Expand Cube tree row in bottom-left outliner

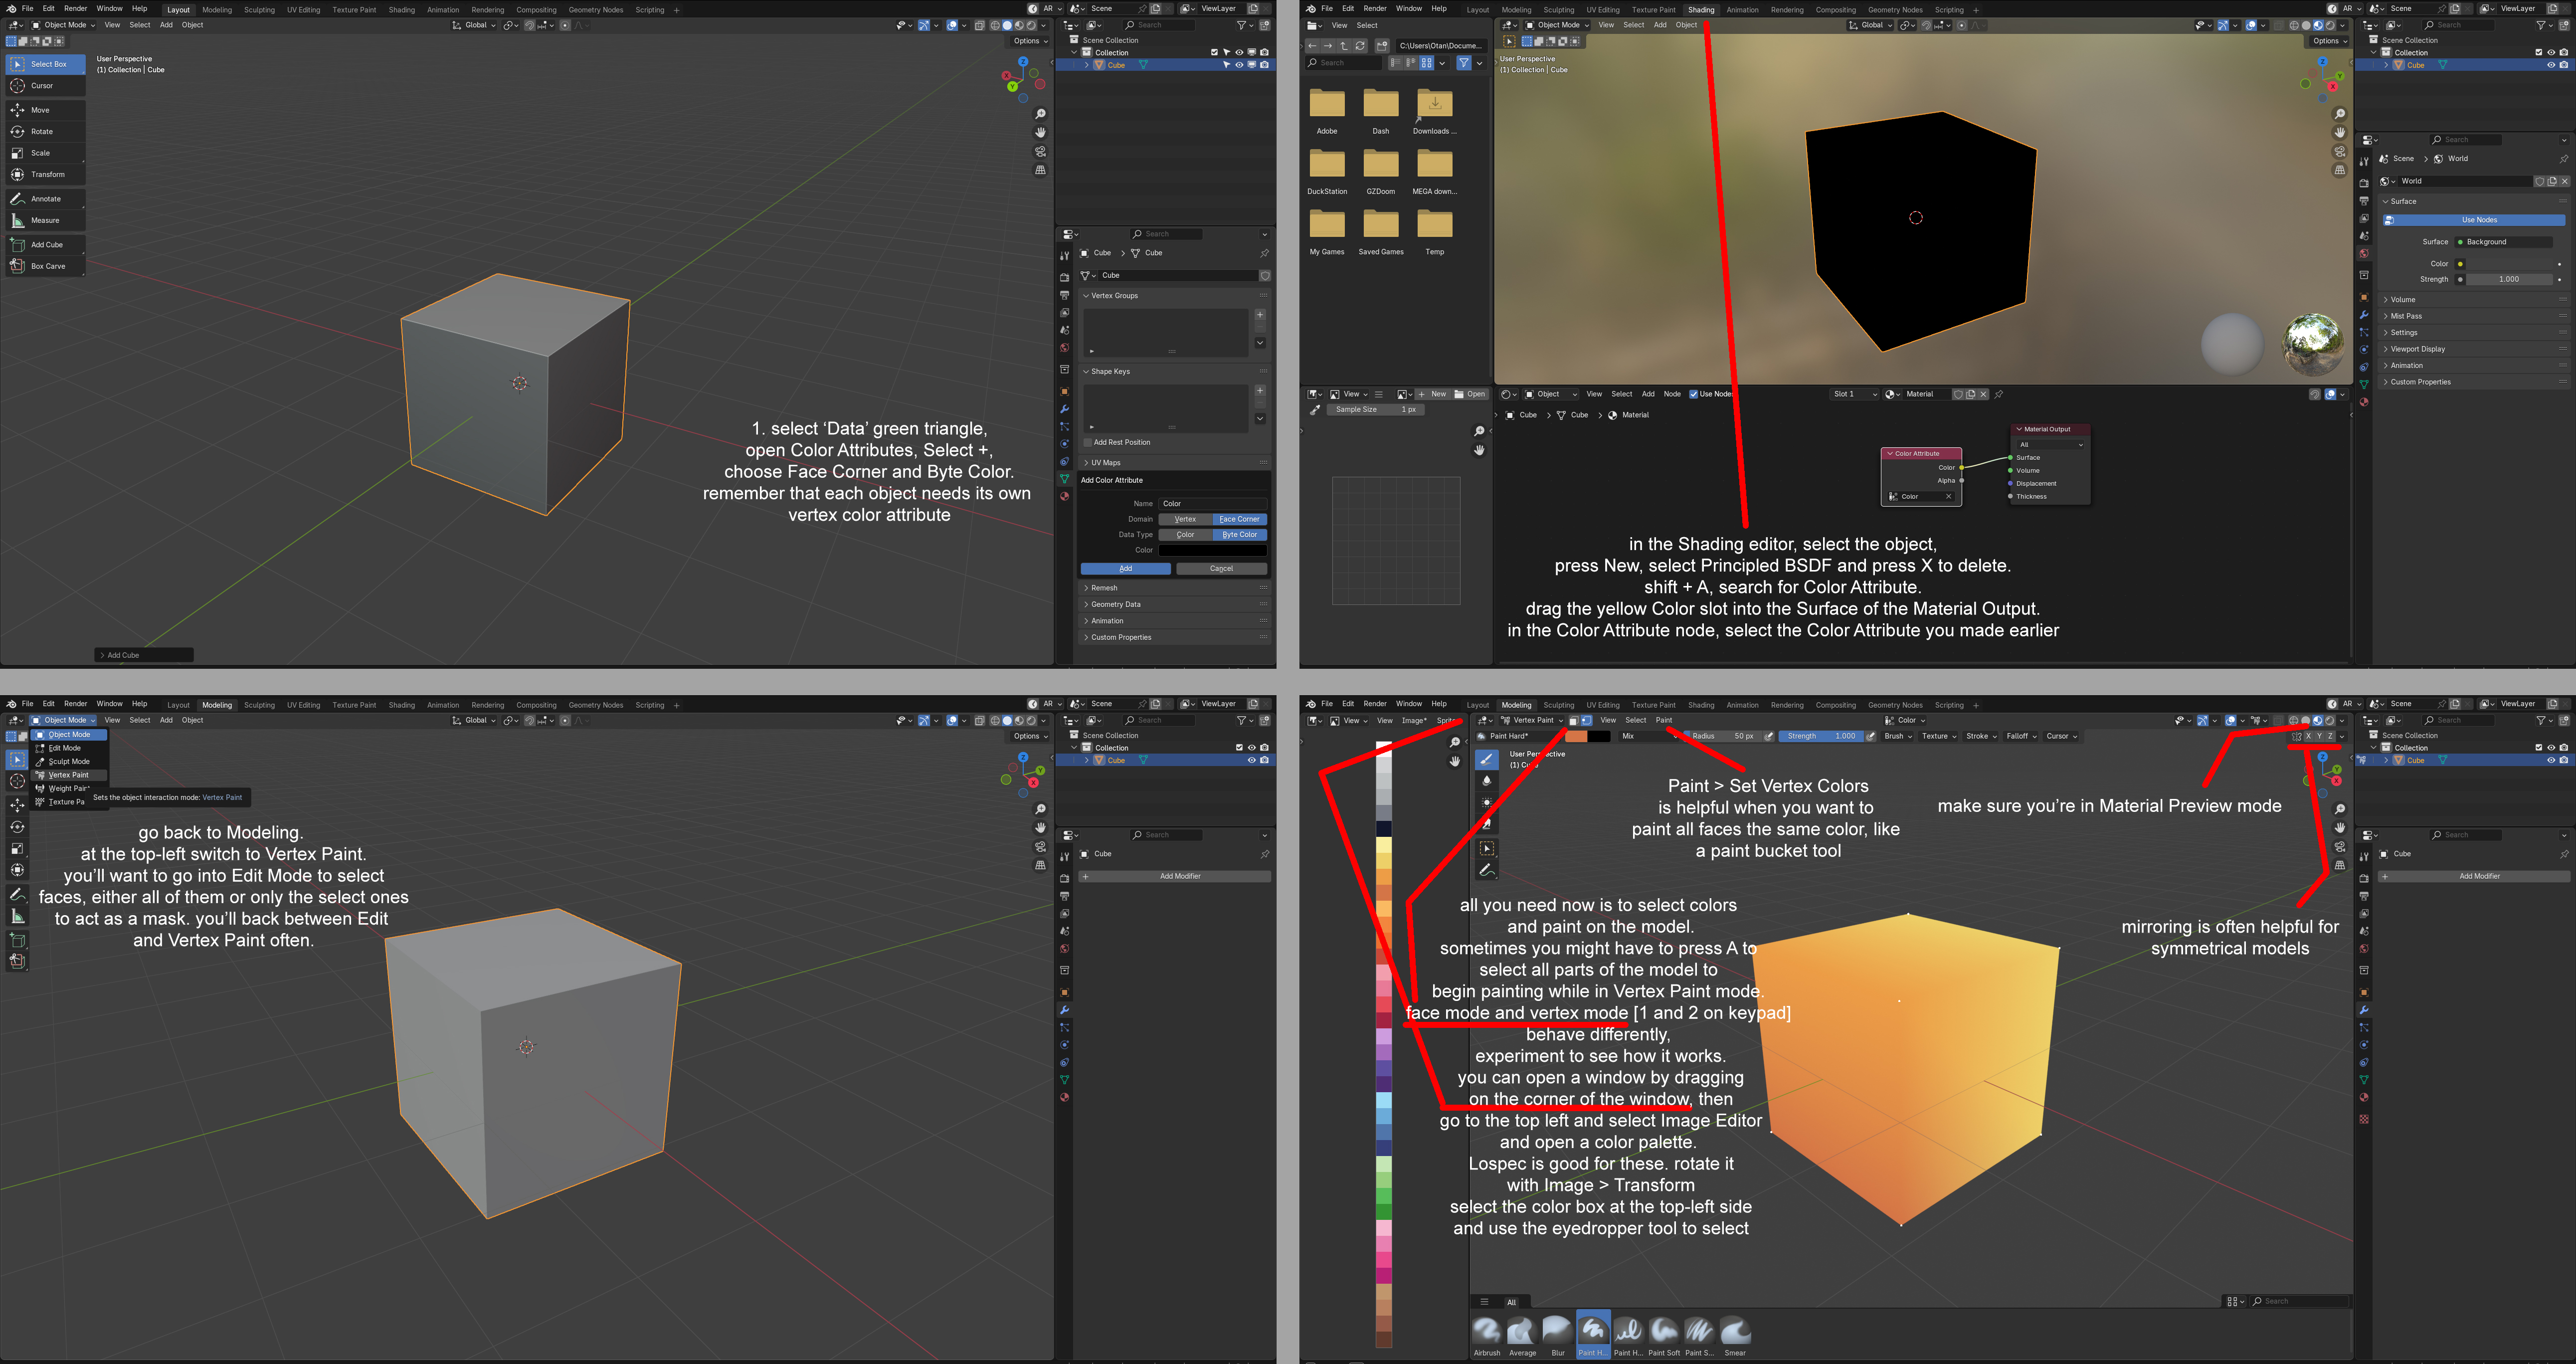[x=1087, y=761]
